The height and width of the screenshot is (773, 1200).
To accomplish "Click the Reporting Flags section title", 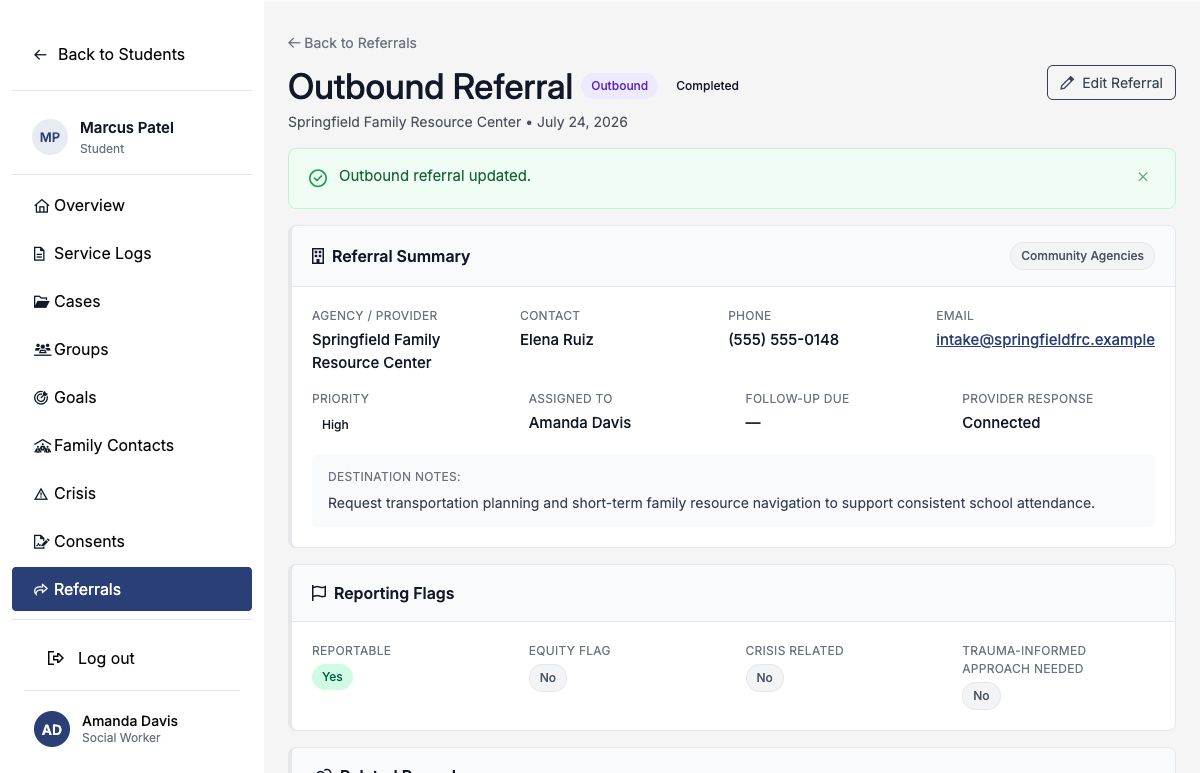I will tap(394, 594).
